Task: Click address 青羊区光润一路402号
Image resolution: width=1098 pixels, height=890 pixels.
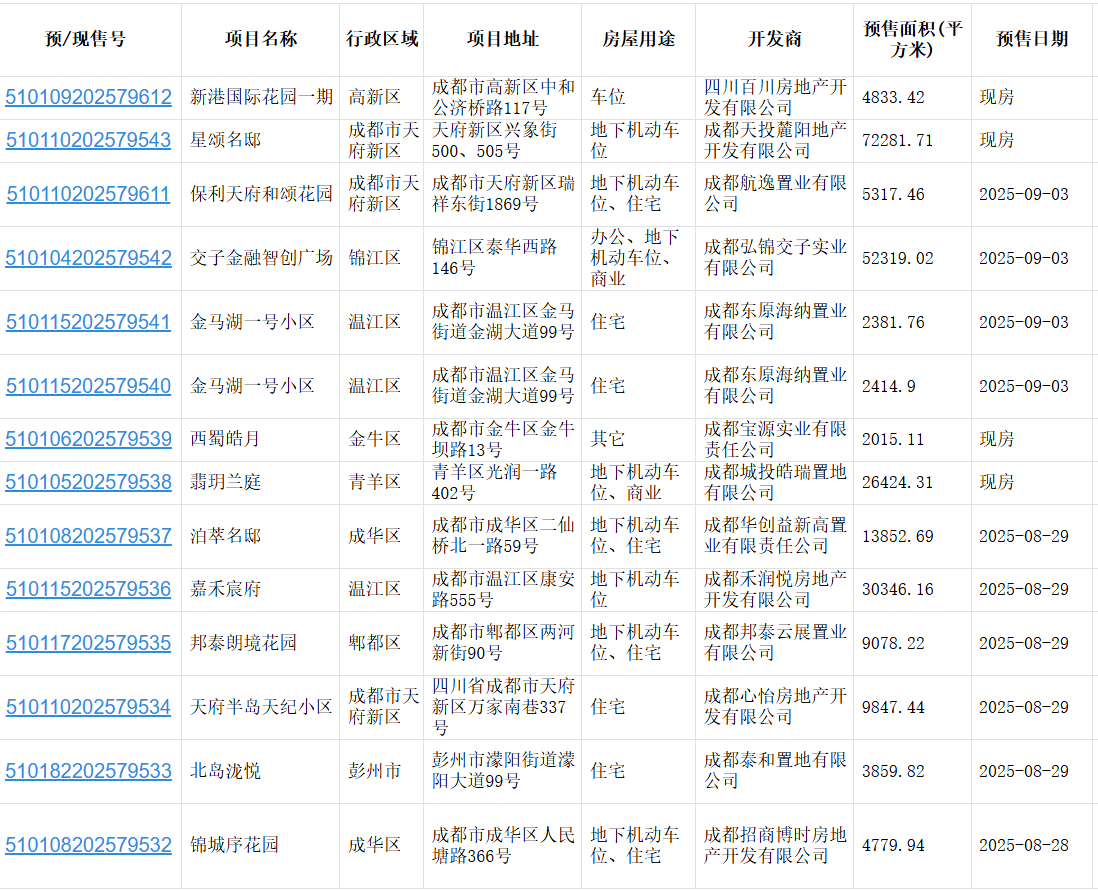Action: click(494, 482)
